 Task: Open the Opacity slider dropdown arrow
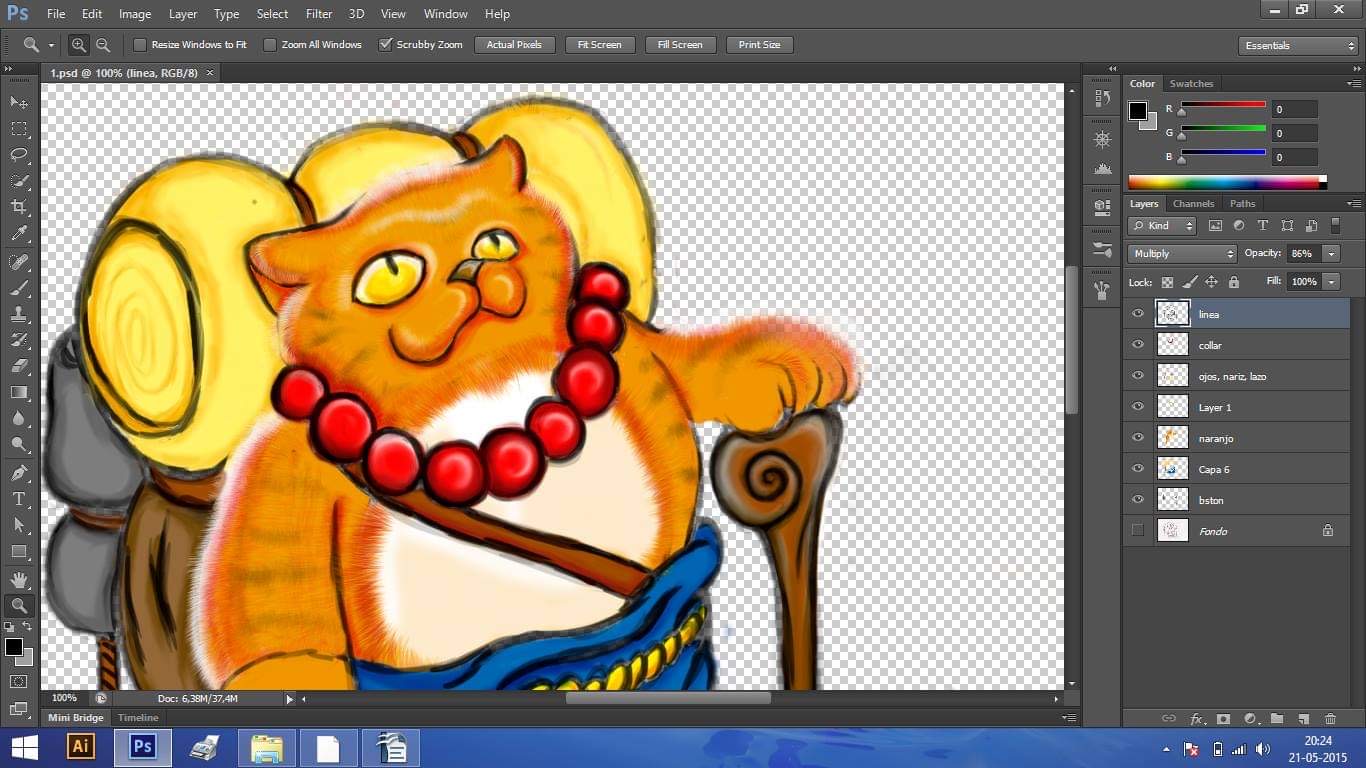pos(1331,254)
